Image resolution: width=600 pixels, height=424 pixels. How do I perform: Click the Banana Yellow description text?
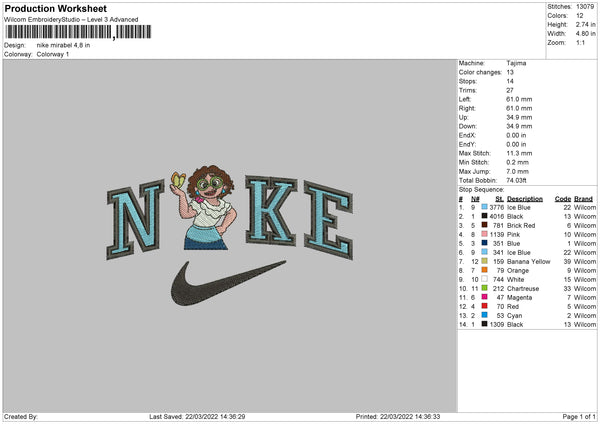(528, 262)
